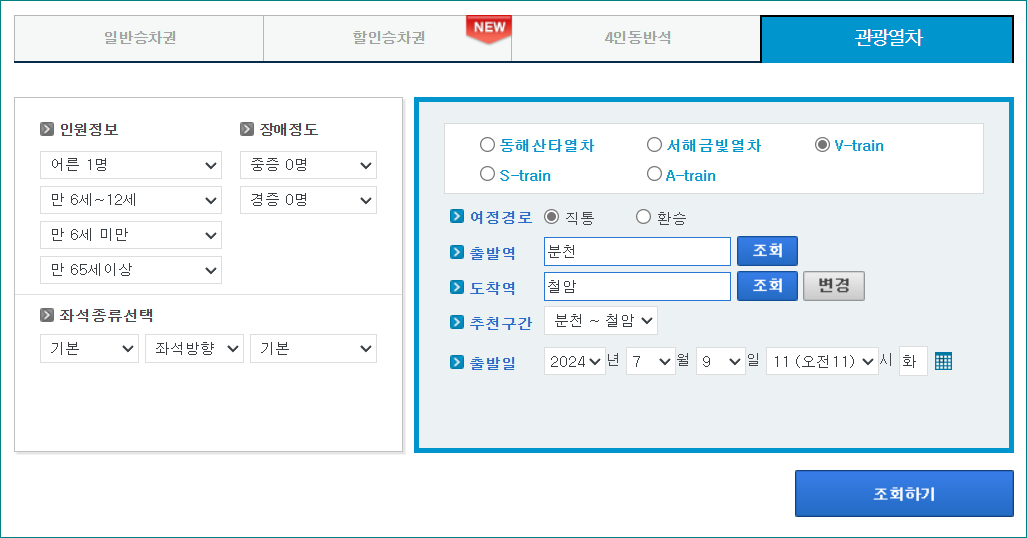This screenshot has width=1027, height=538.
Task: Click the 변경 swap stations button
Action: [x=834, y=286]
